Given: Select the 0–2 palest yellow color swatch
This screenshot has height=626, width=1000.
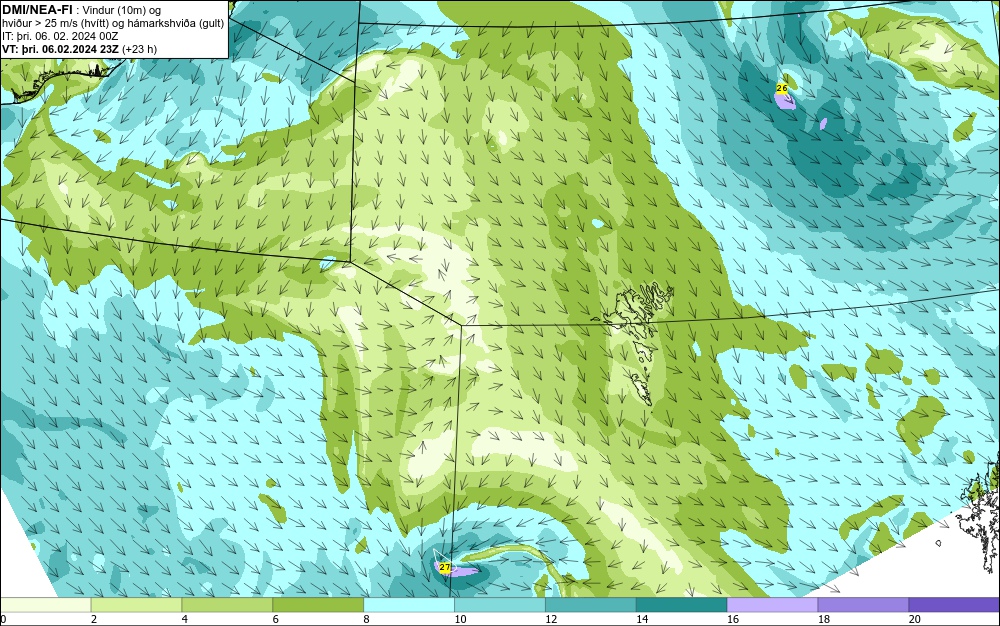Looking at the screenshot, I should (x=45, y=605).
